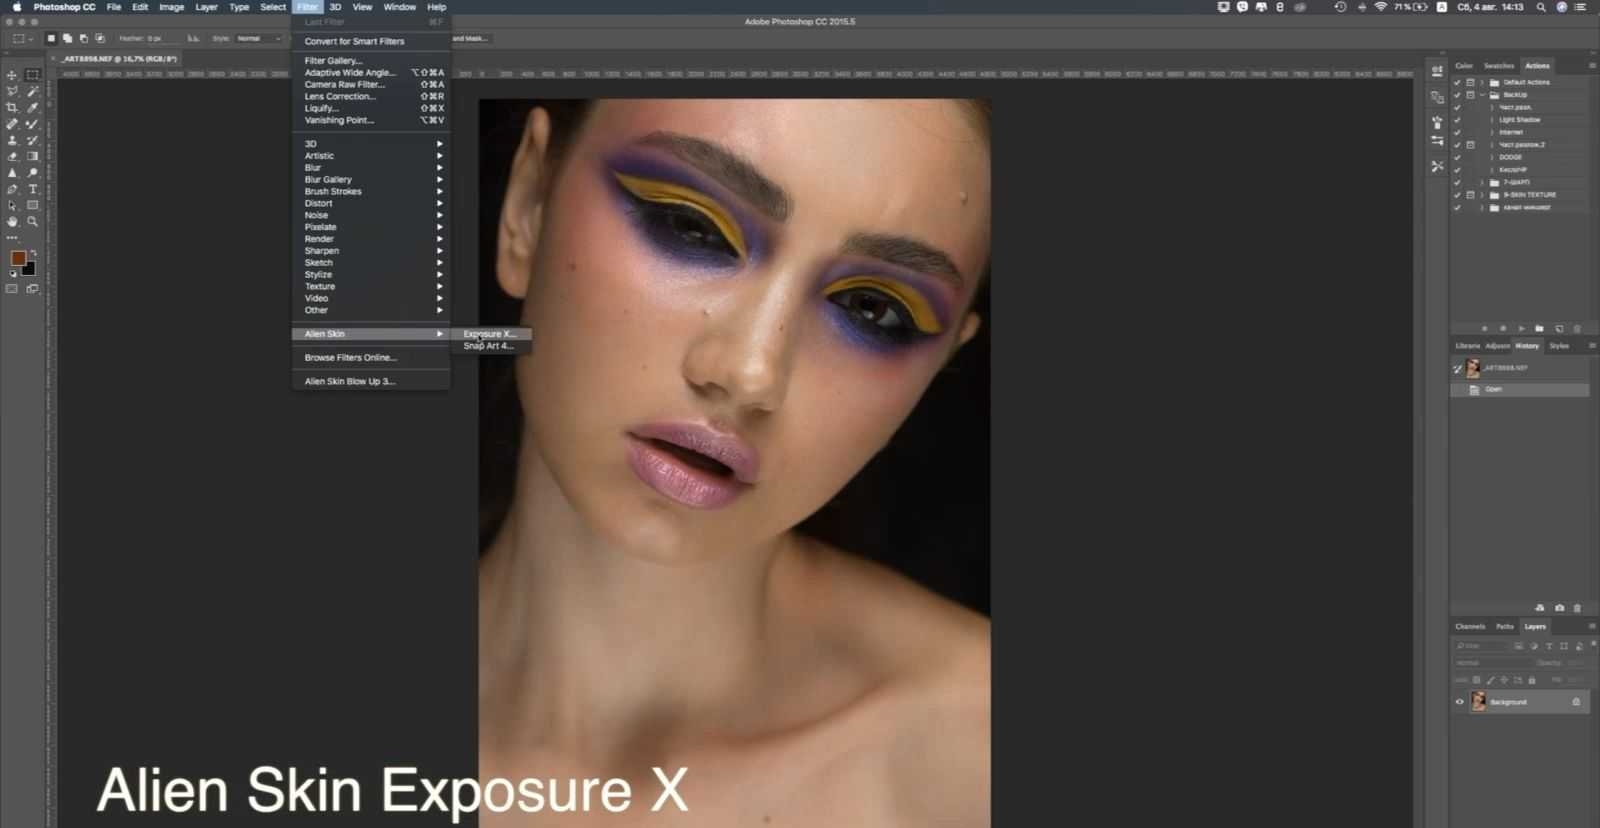Select the Lasso tool
The image size is (1600, 828).
click(12, 91)
